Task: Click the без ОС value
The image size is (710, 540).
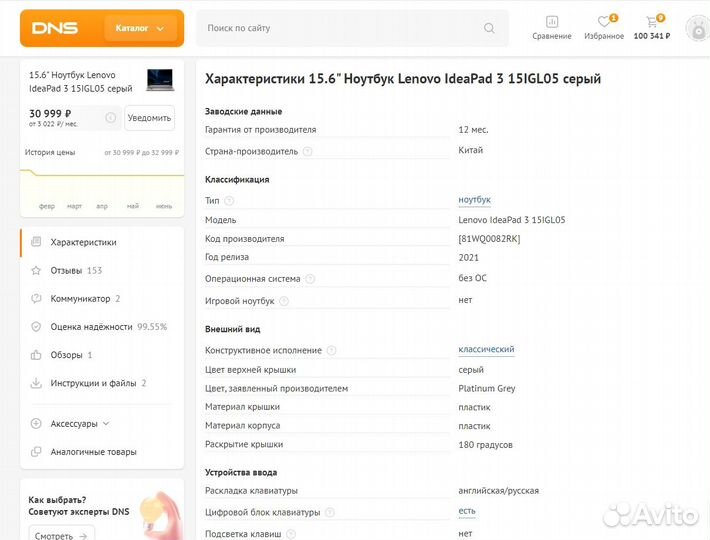Action: 472,278
